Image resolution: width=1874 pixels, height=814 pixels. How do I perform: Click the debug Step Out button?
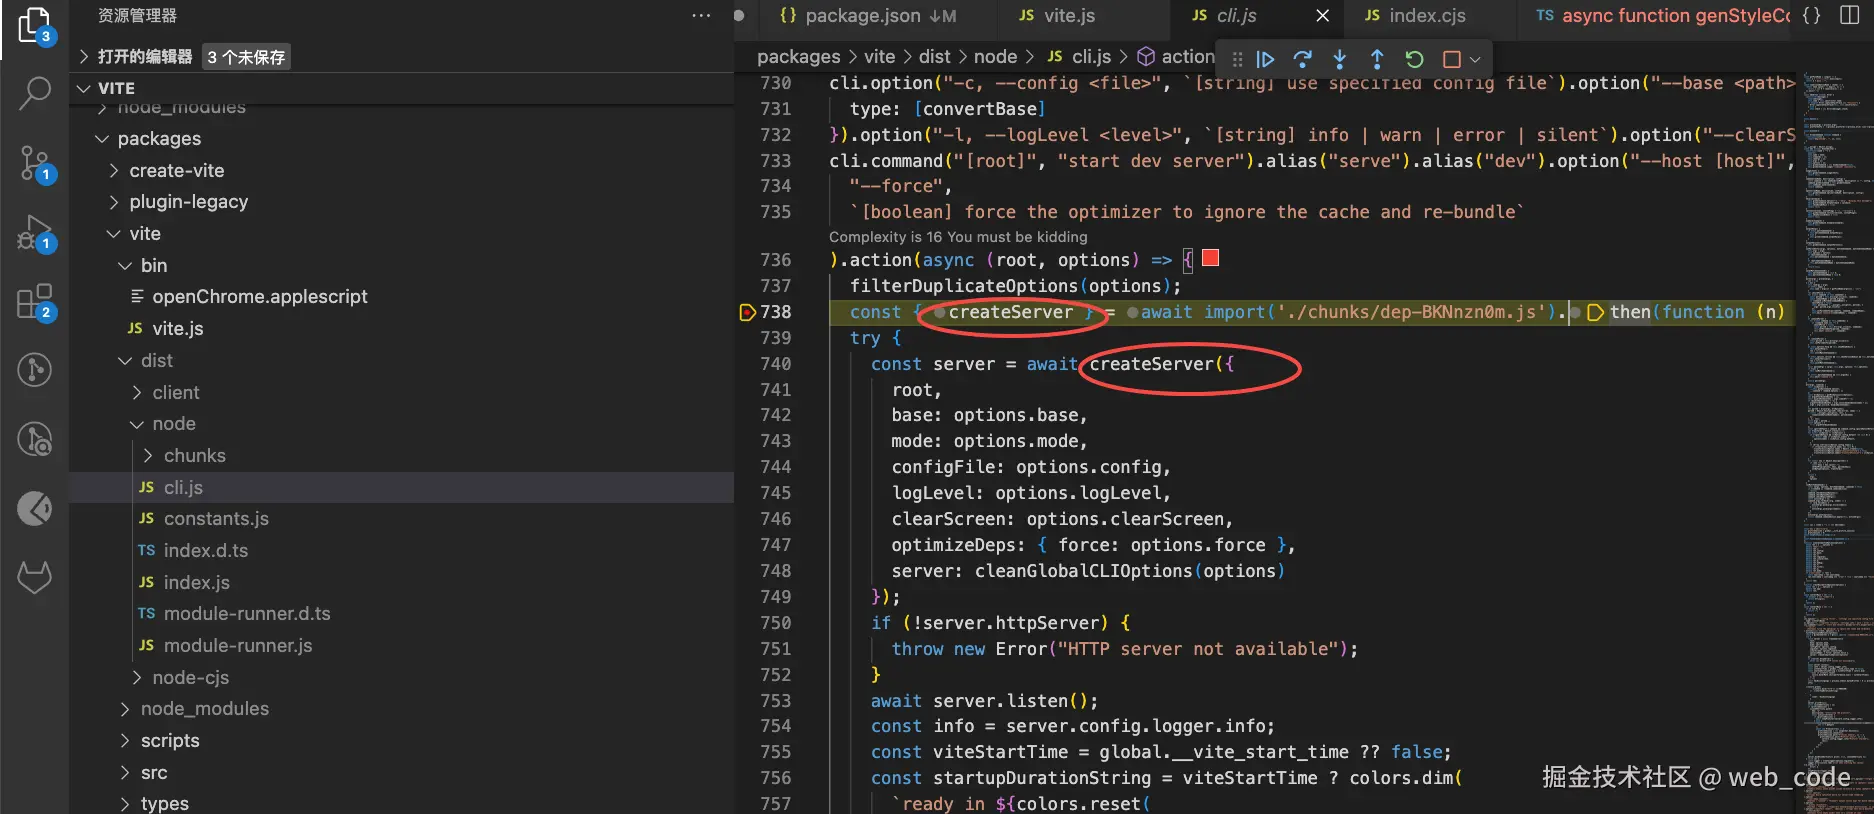tap(1377, 59)
